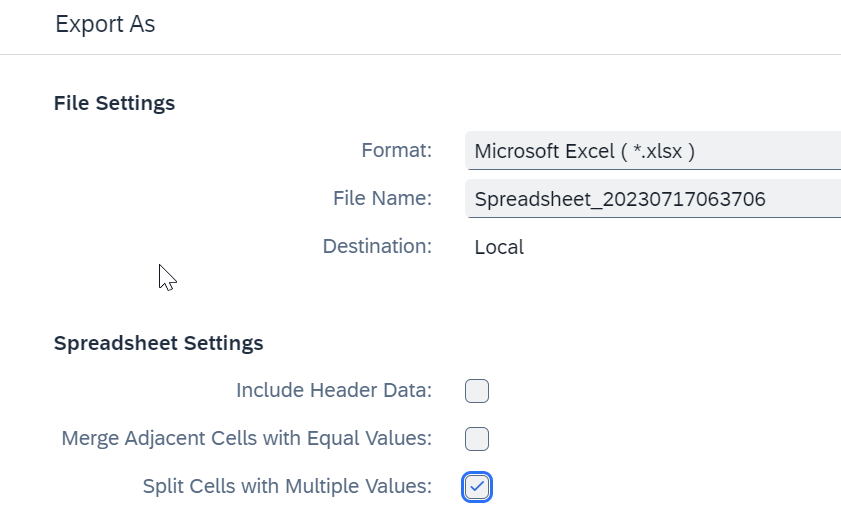841x527 pixels.
Task: Click the File Name: label
Action: pos(382,198)
